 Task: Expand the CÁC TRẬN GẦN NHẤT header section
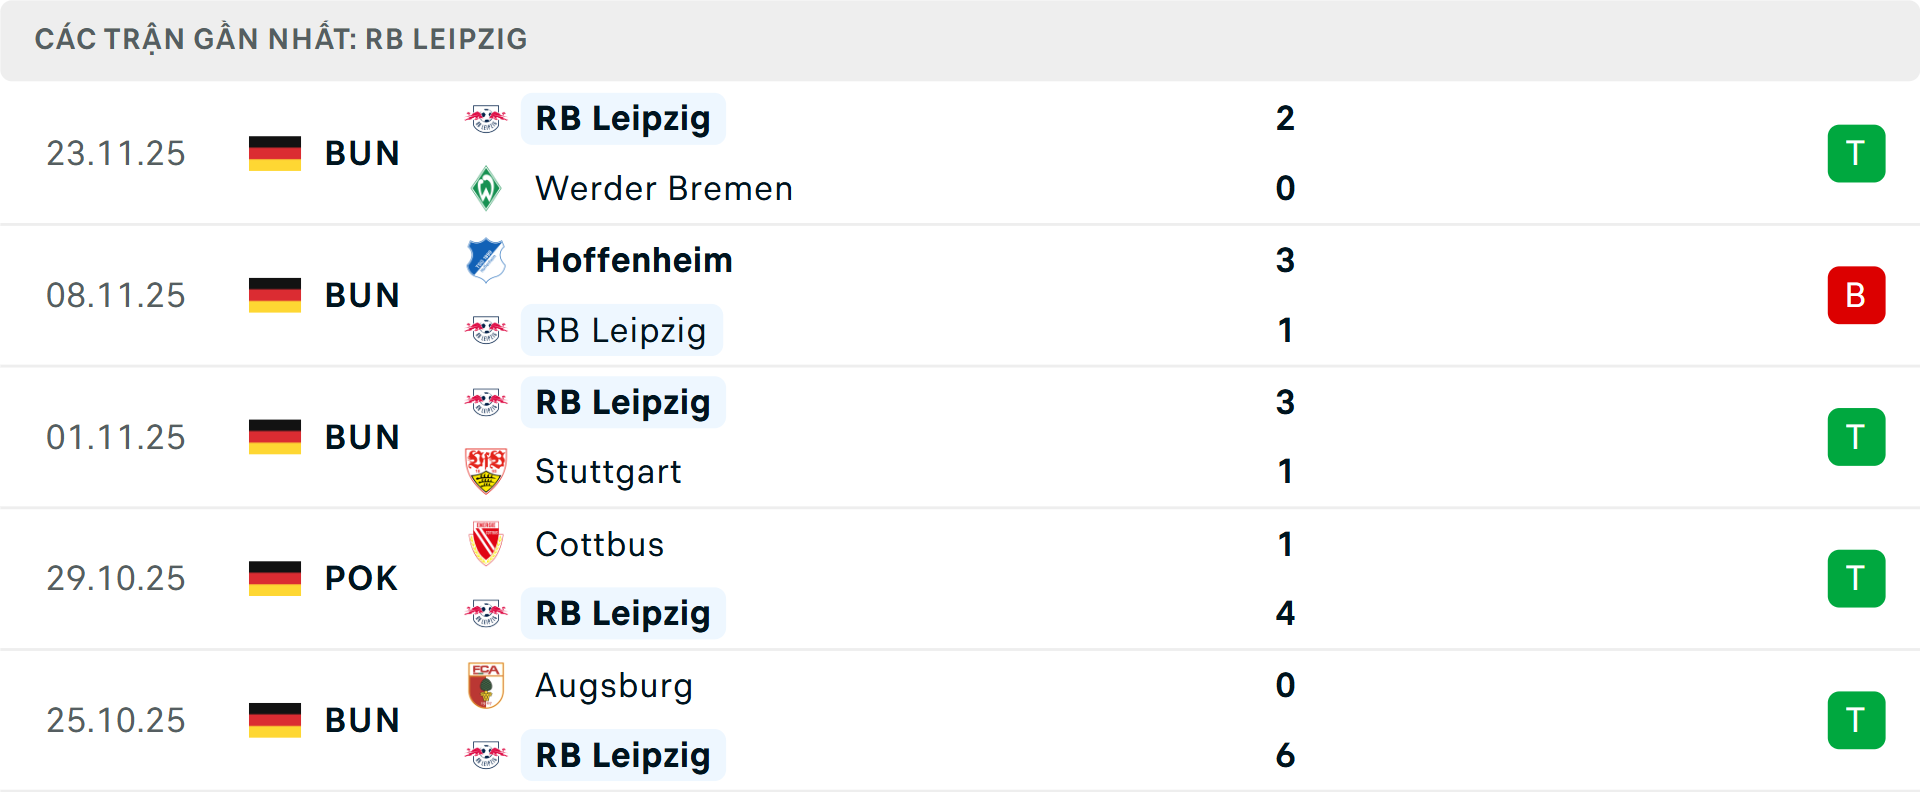click(280, 39)
